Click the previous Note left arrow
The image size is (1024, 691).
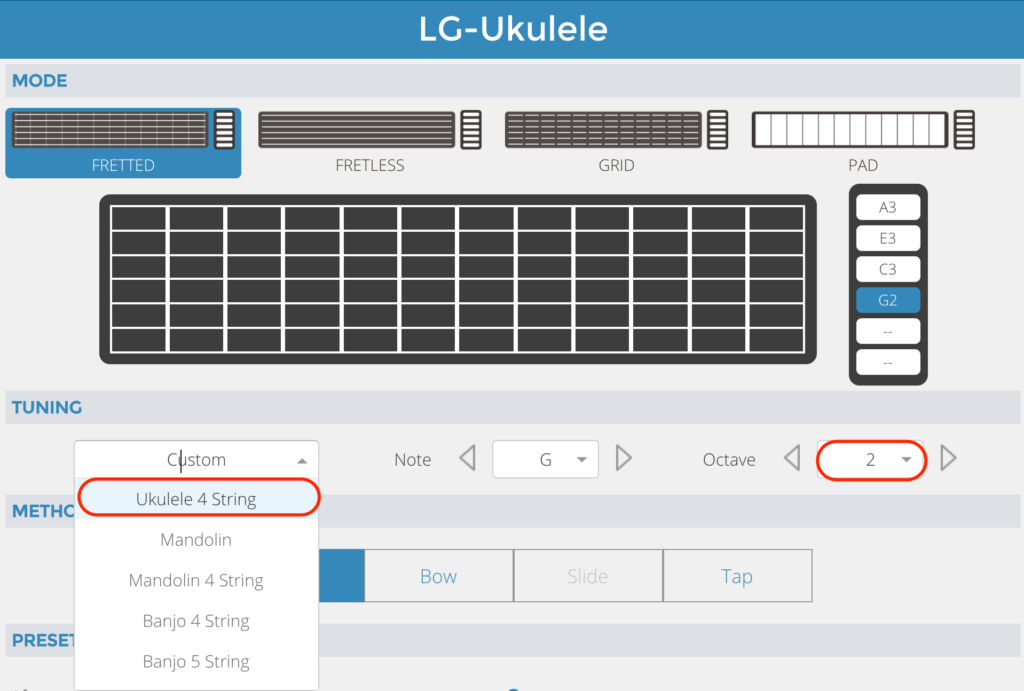[x=467, y=459]
